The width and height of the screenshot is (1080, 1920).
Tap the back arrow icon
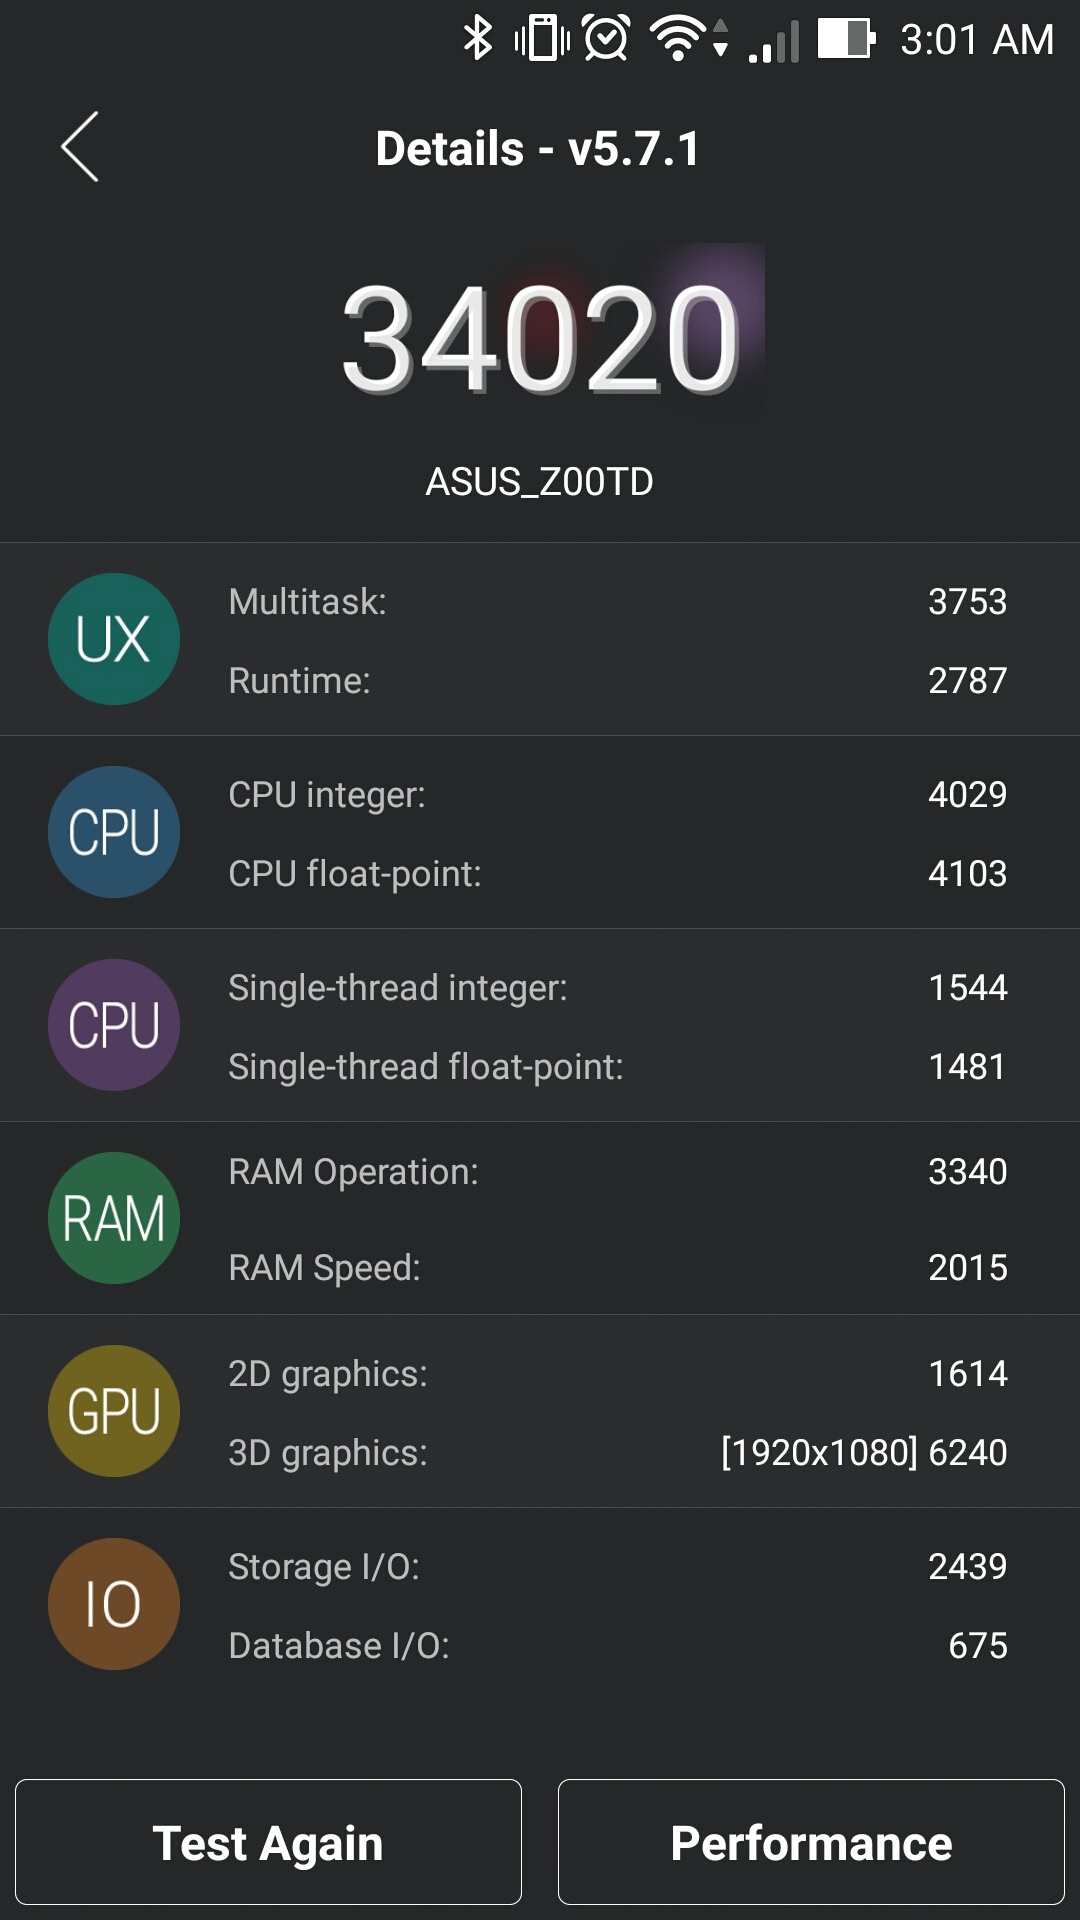(x=80, y=147)
